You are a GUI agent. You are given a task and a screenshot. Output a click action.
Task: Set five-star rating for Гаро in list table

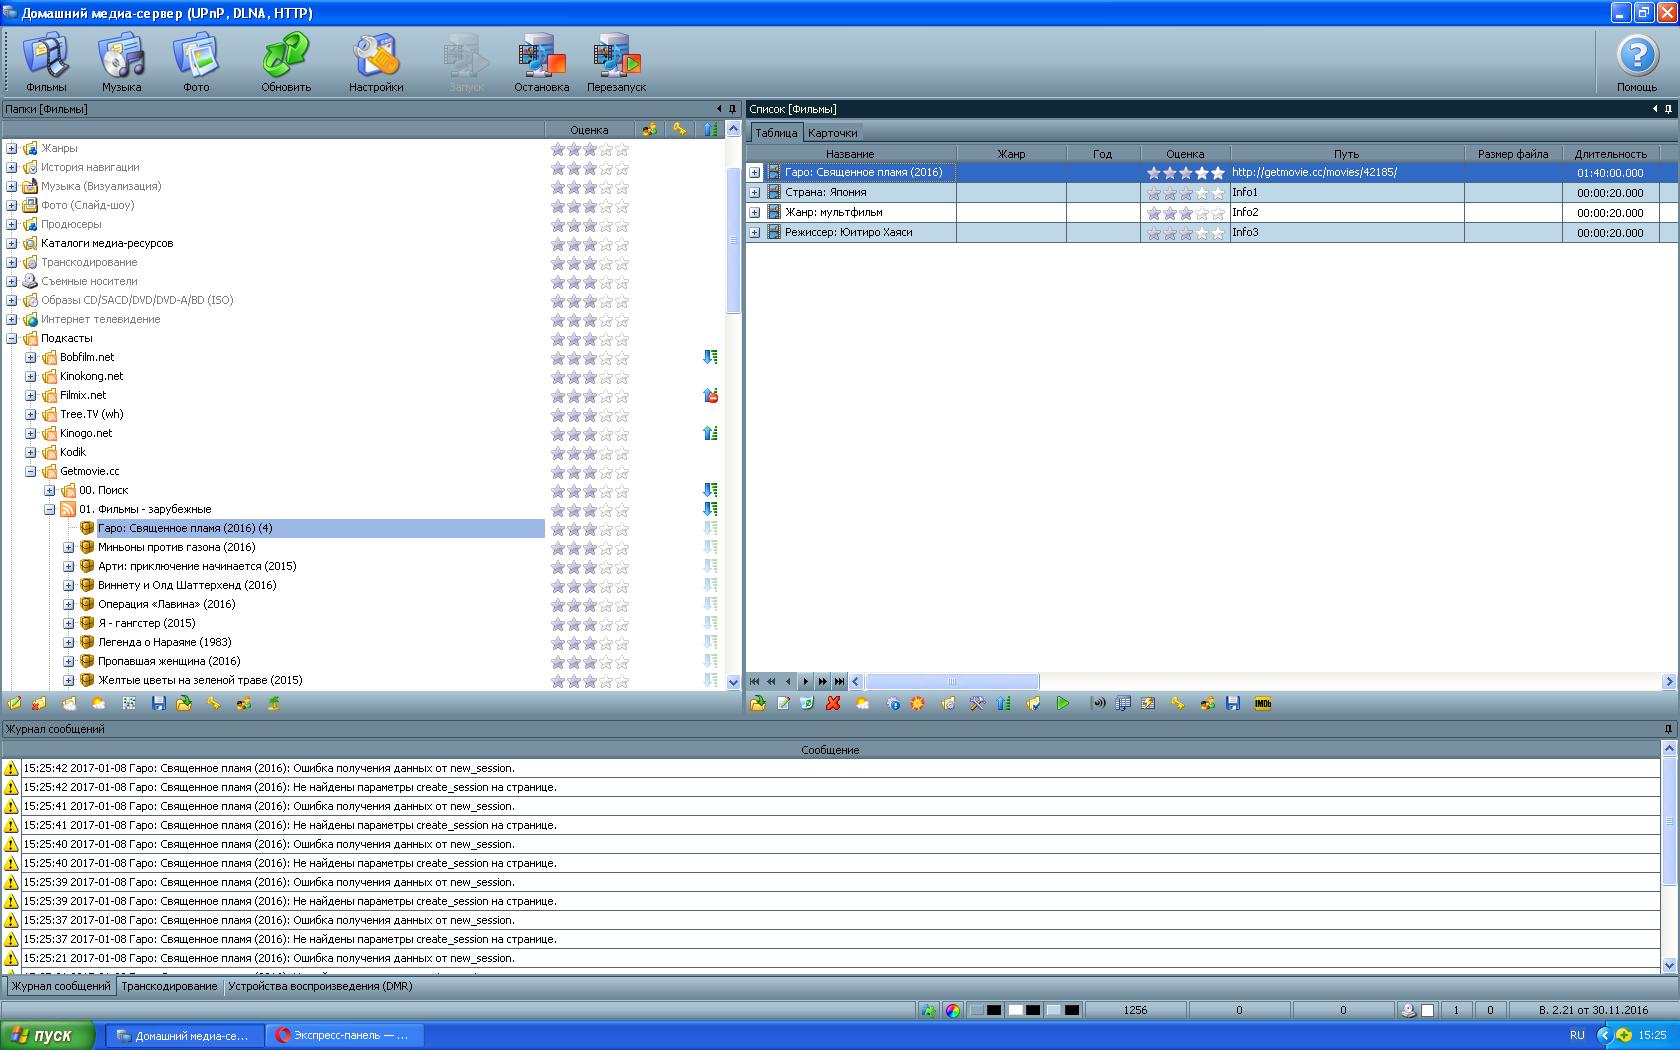tap(1217, 173)
